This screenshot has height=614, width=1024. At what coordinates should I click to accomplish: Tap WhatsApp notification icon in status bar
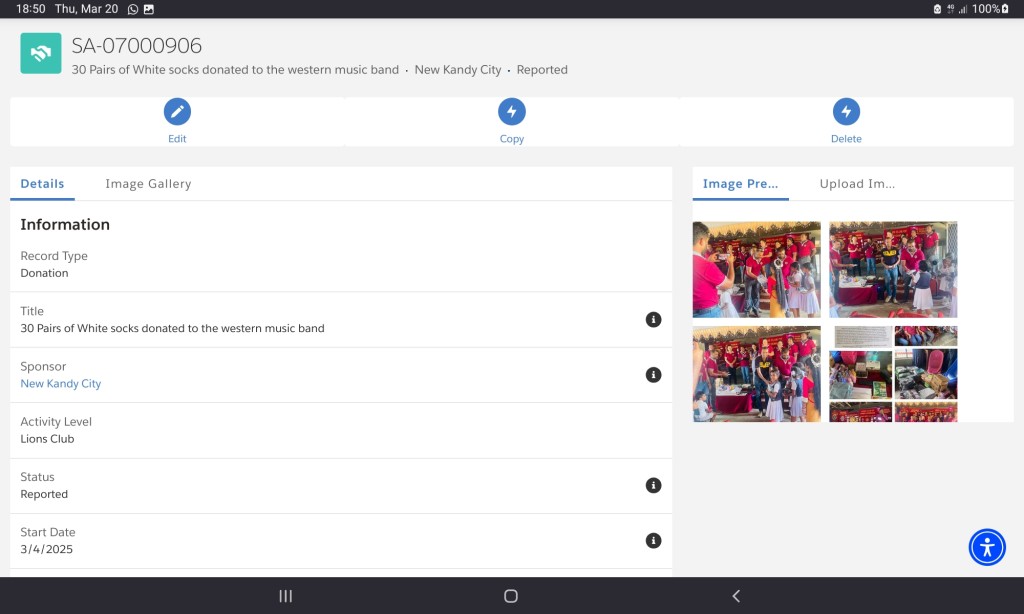(133, 9)
